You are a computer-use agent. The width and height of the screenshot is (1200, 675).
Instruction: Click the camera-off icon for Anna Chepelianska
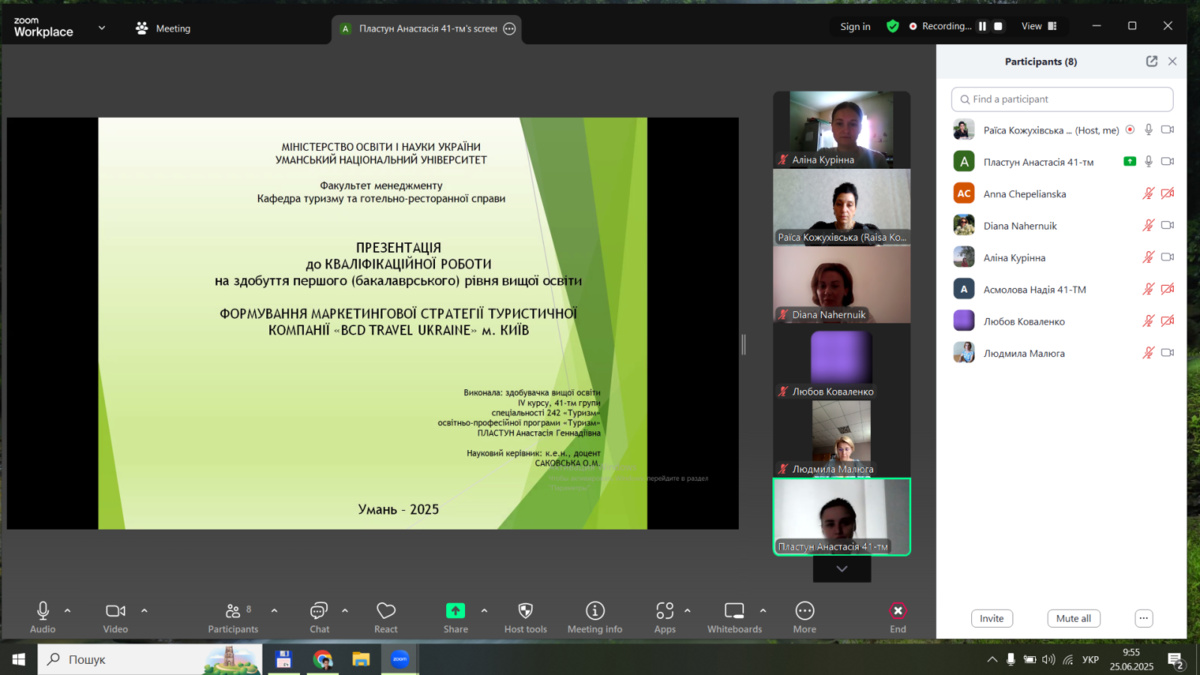[x=1167, y=194]
